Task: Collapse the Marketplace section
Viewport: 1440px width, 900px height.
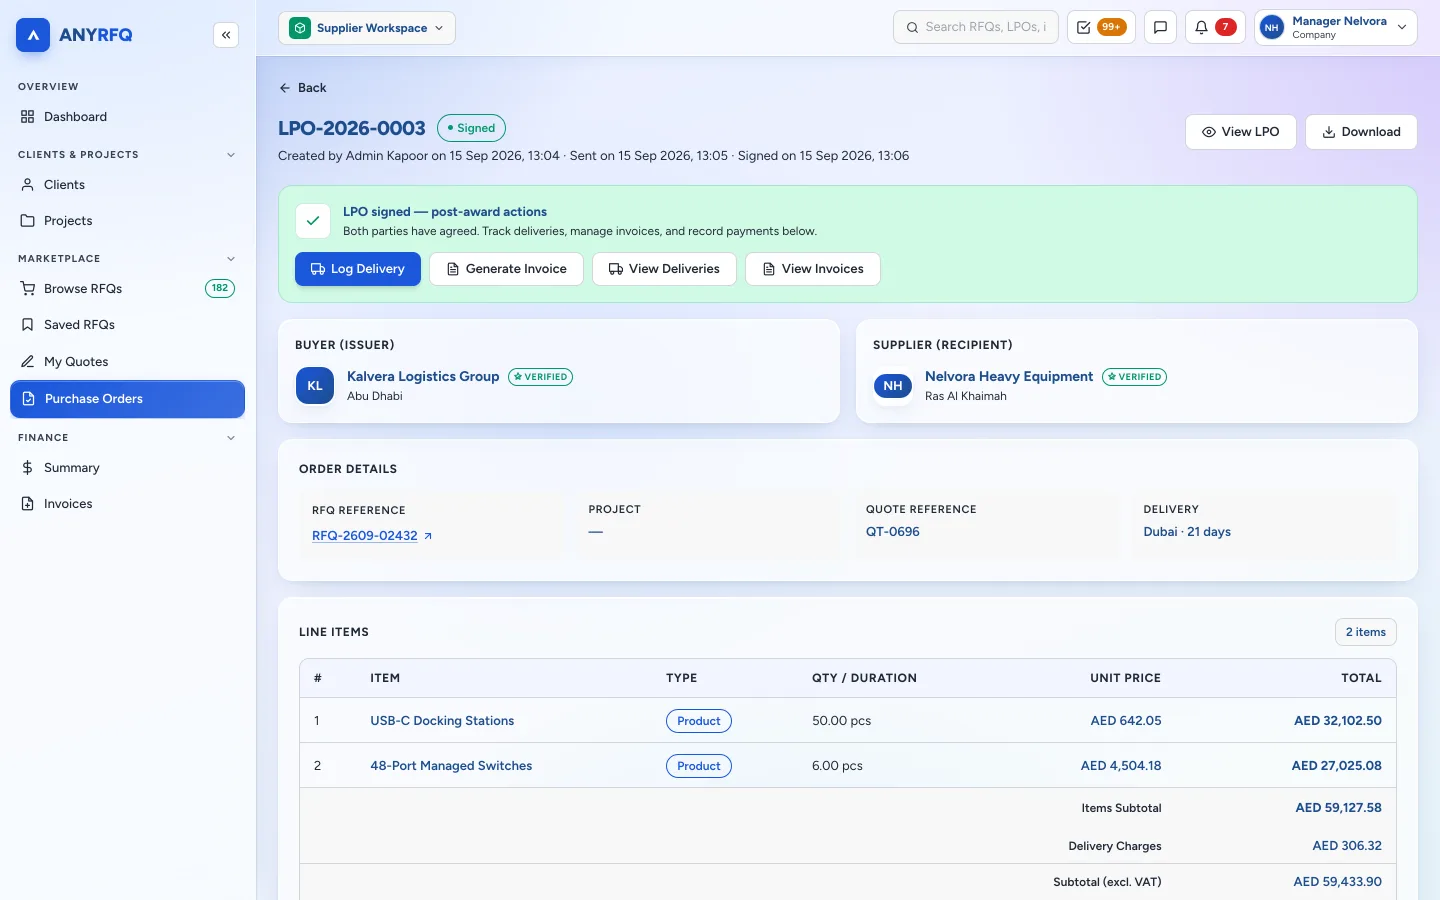Action: [x=231, y=259]
